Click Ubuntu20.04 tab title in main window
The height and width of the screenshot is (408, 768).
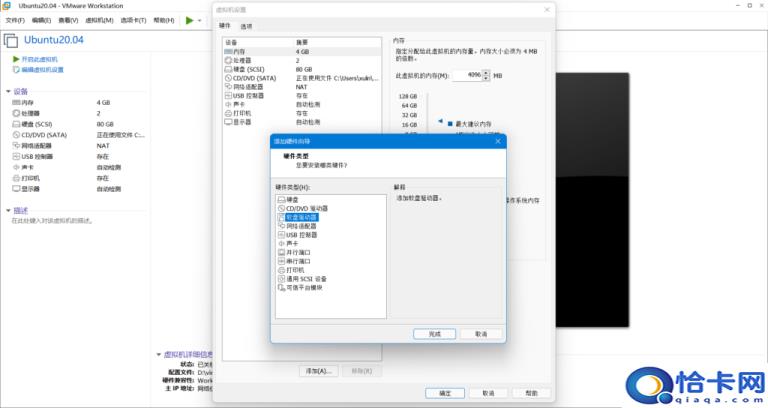point(54,40)
